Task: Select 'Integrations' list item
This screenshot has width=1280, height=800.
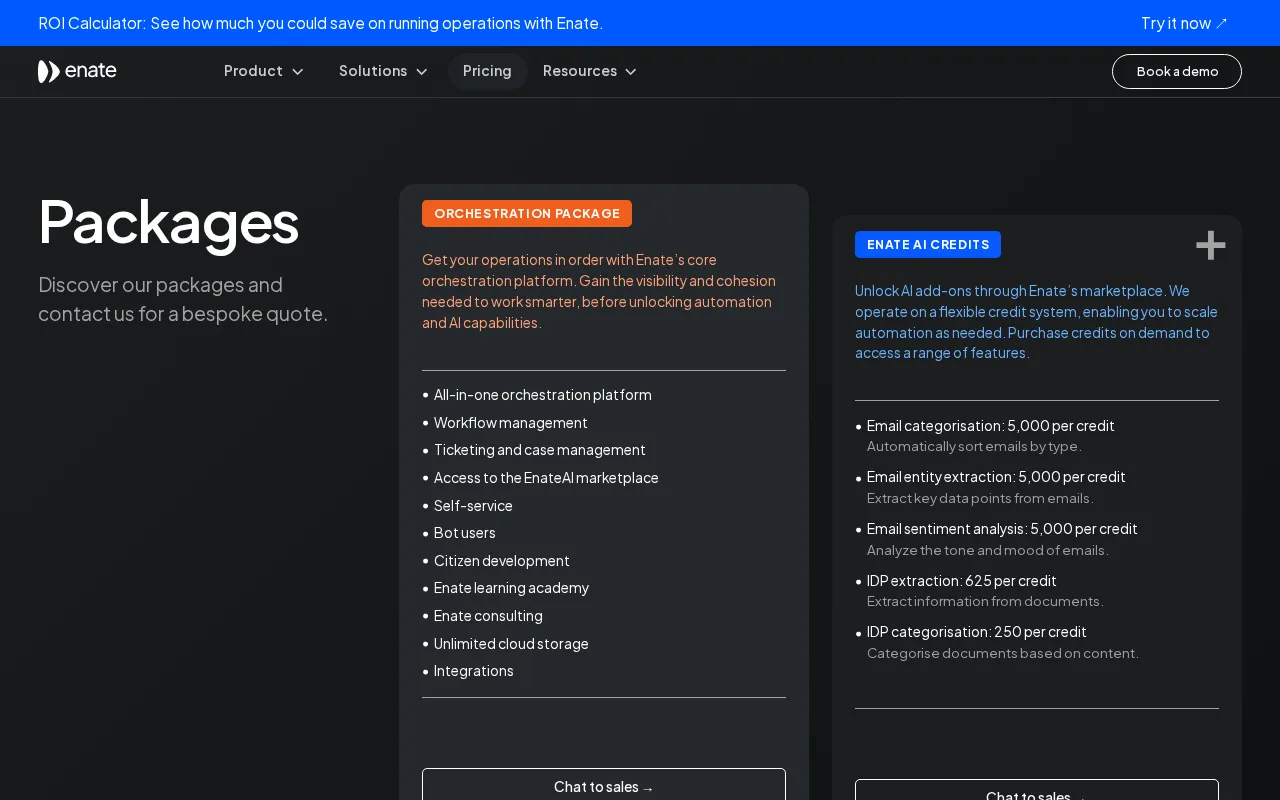Action: 474,671
